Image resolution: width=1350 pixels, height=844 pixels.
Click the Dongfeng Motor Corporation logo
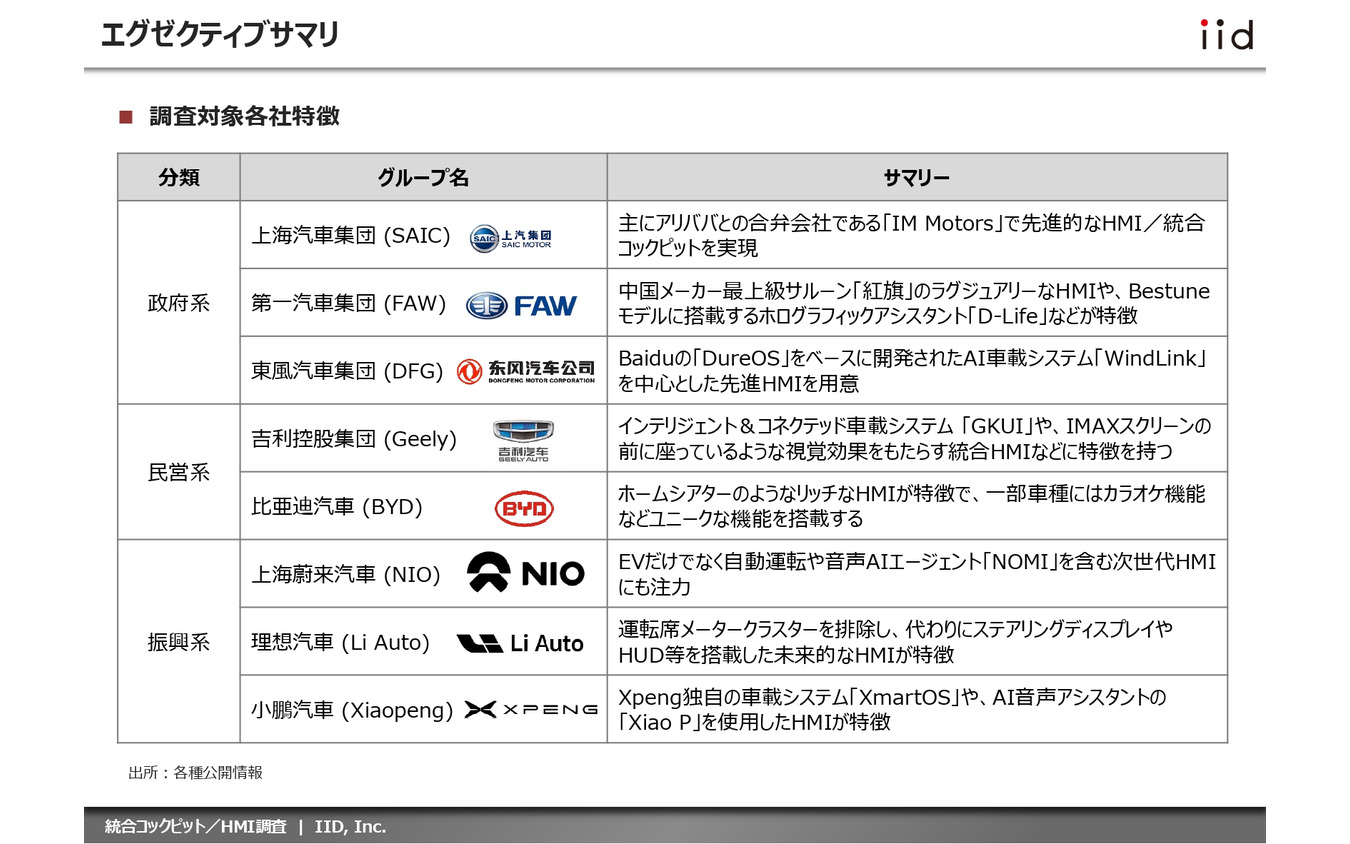[x=526, y=372]
